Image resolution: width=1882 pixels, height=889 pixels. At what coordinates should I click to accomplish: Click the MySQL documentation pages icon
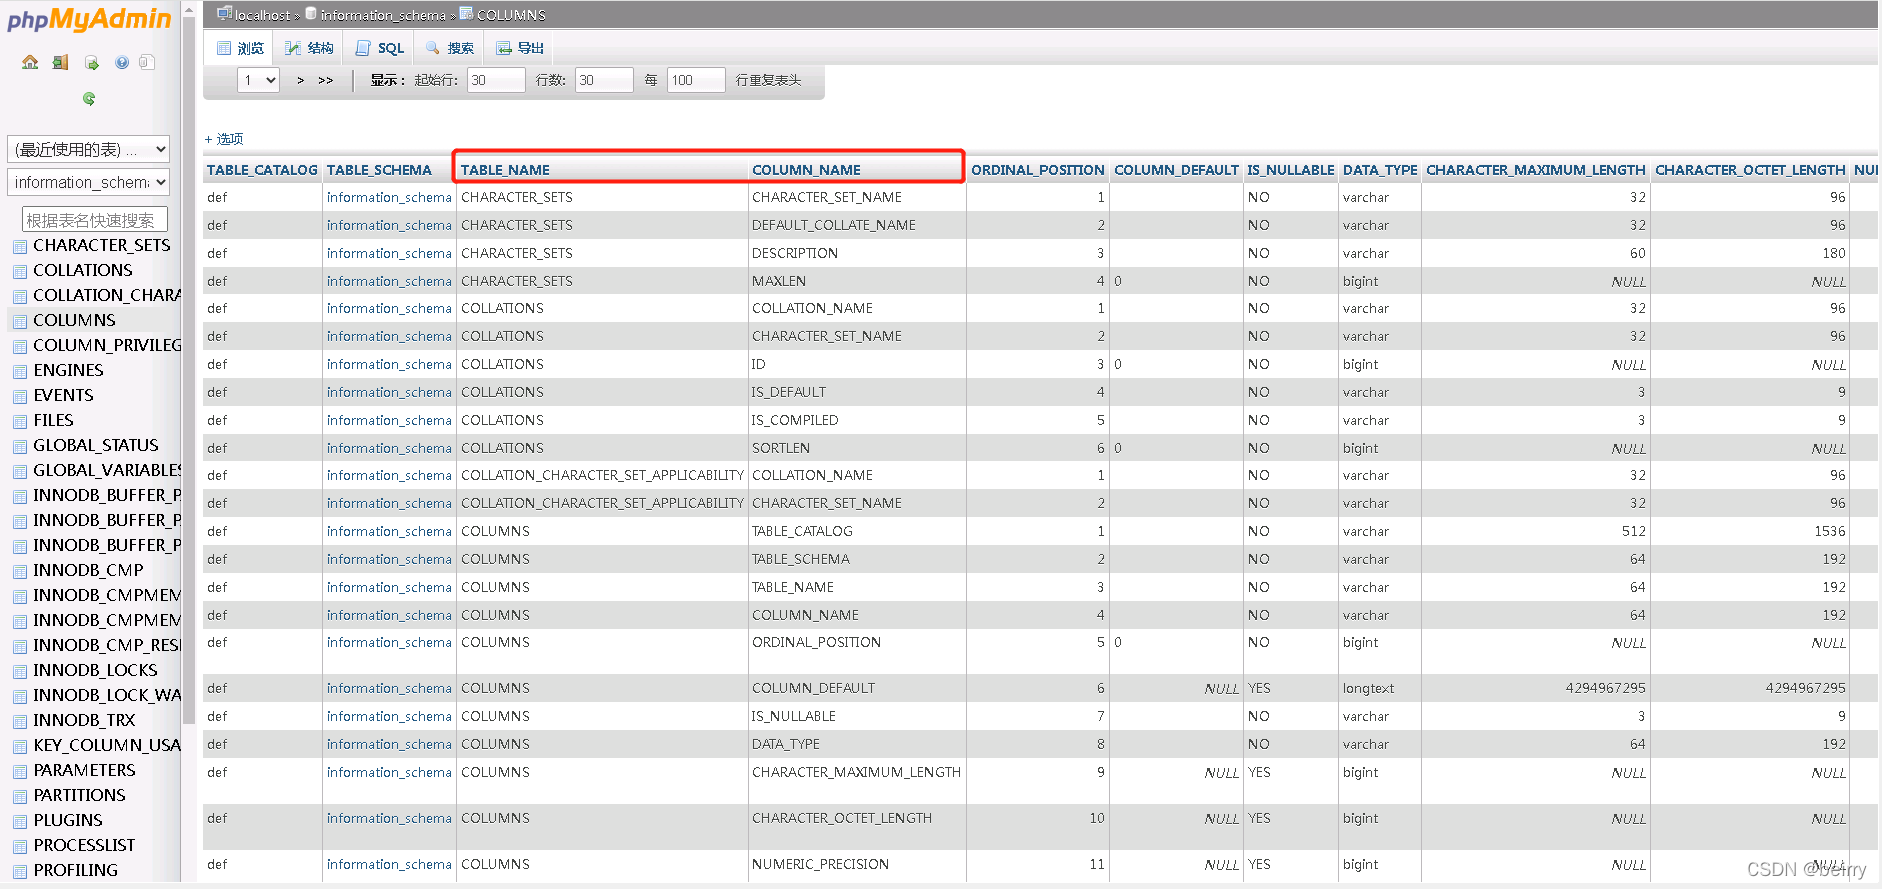click(x=147, y=62)
